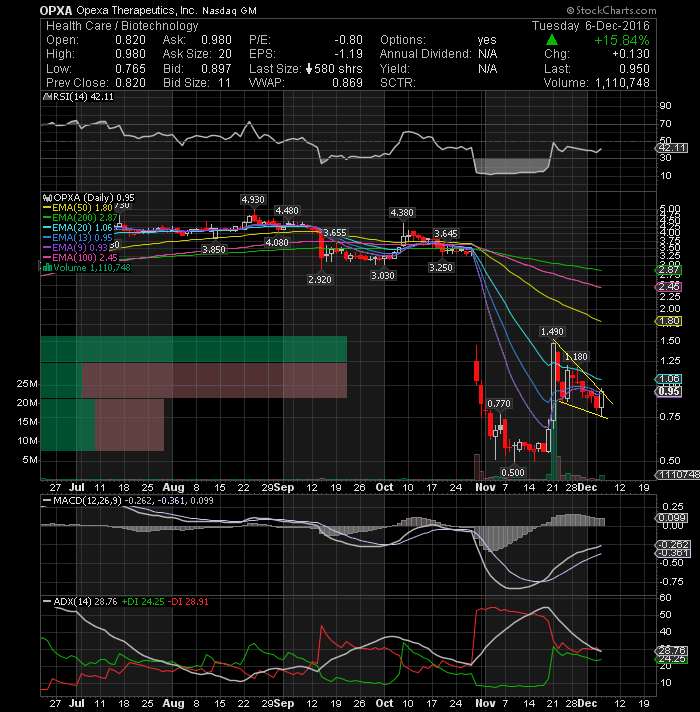Click the 4.930 peak price label
The height and width of the screenshot is (712, 700).
tap(253, 200)
